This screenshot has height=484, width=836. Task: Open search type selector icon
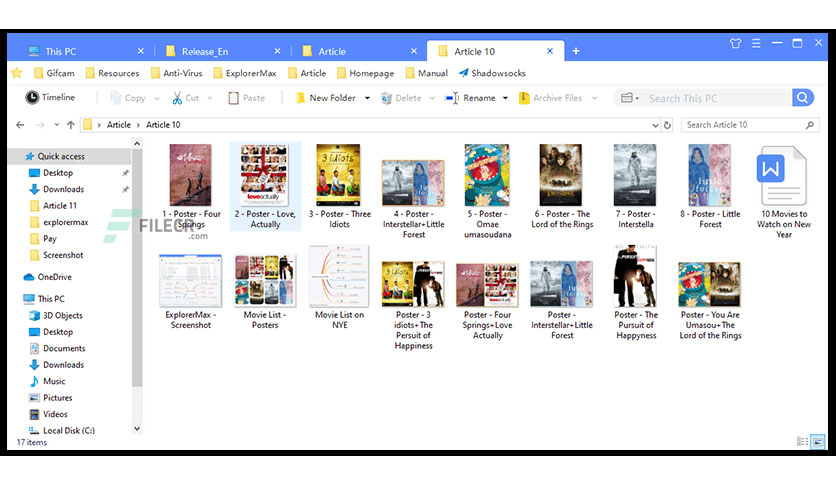[x=629, y=98]
